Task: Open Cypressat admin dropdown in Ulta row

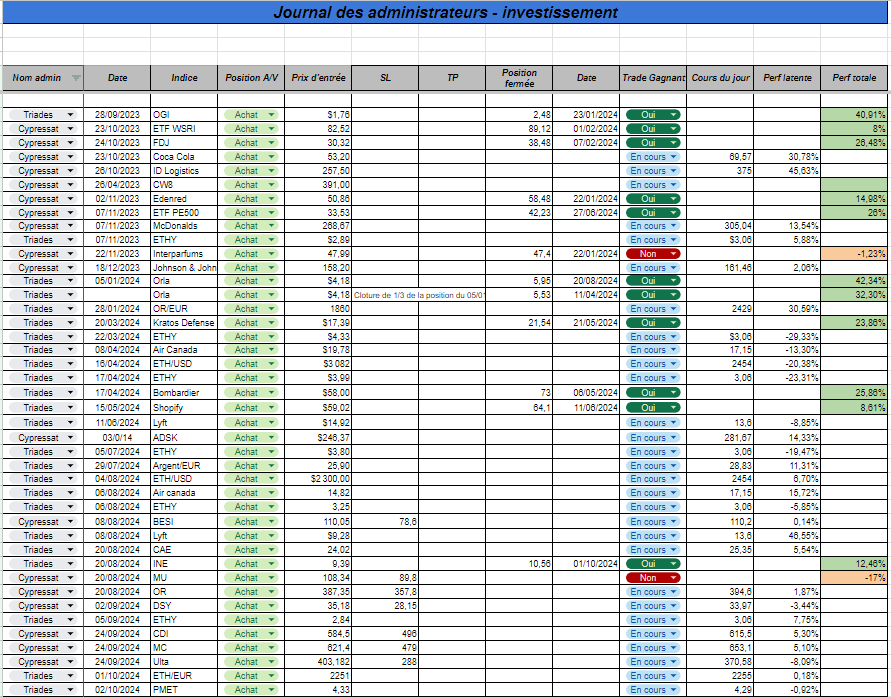Action: point(43,662)
